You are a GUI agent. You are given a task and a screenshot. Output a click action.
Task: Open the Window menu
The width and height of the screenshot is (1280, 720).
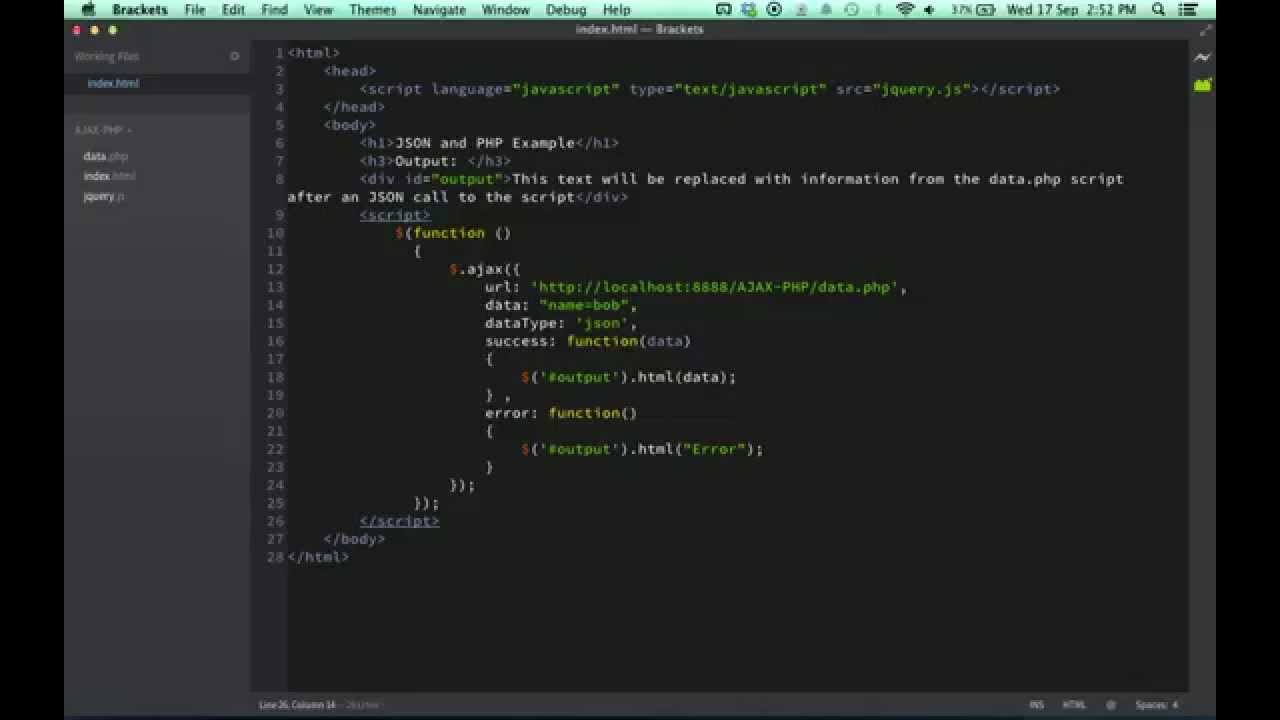(x=506, y=10)
